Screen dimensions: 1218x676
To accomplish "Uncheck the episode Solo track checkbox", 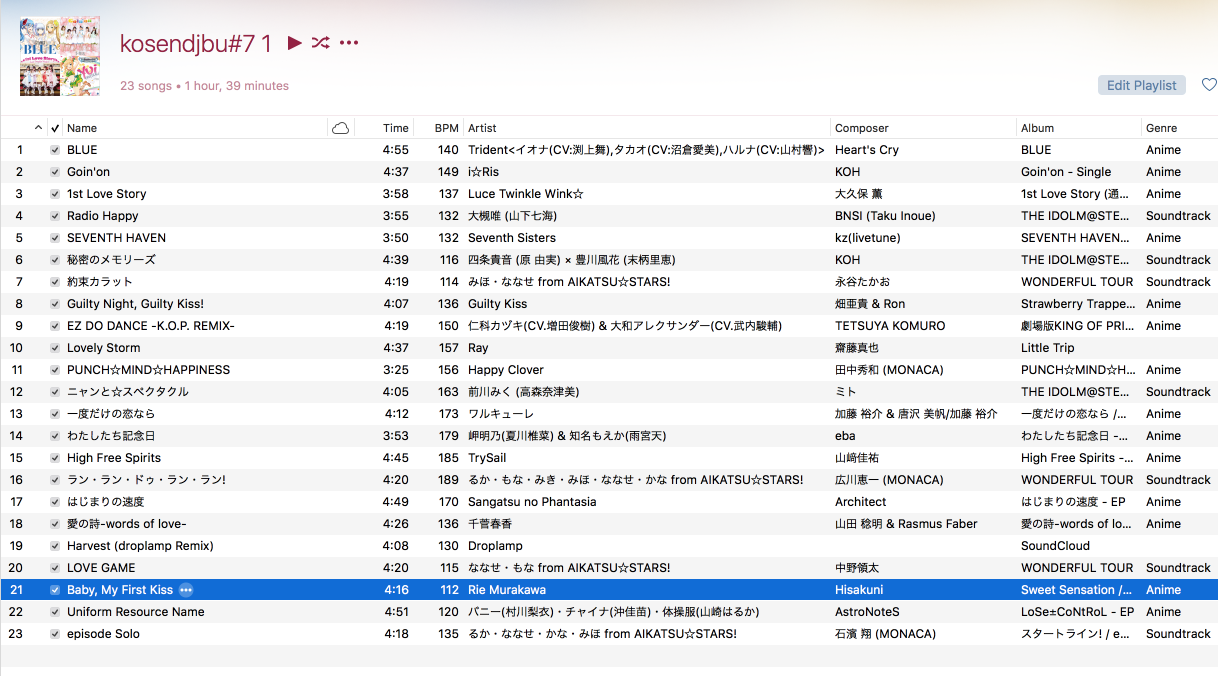I will (x=55, y=634).
